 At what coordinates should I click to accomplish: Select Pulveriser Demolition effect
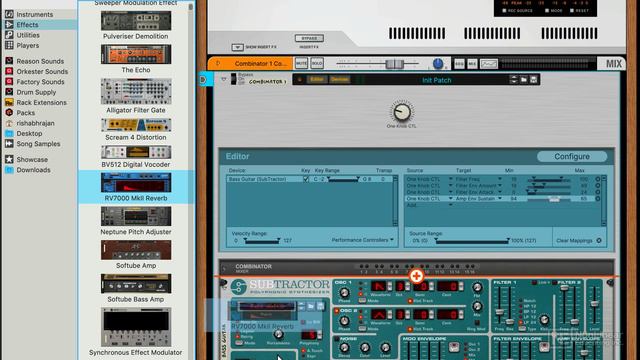coord(136,25)
